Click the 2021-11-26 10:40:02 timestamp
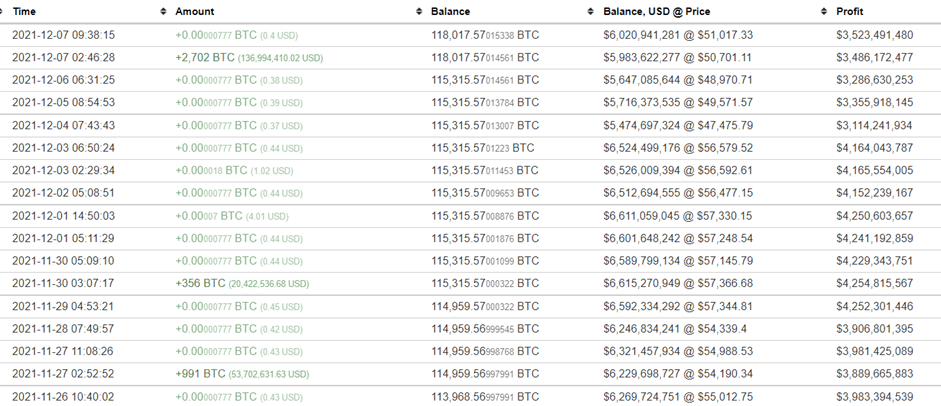The image size is (941, 406). coord(63,396)
